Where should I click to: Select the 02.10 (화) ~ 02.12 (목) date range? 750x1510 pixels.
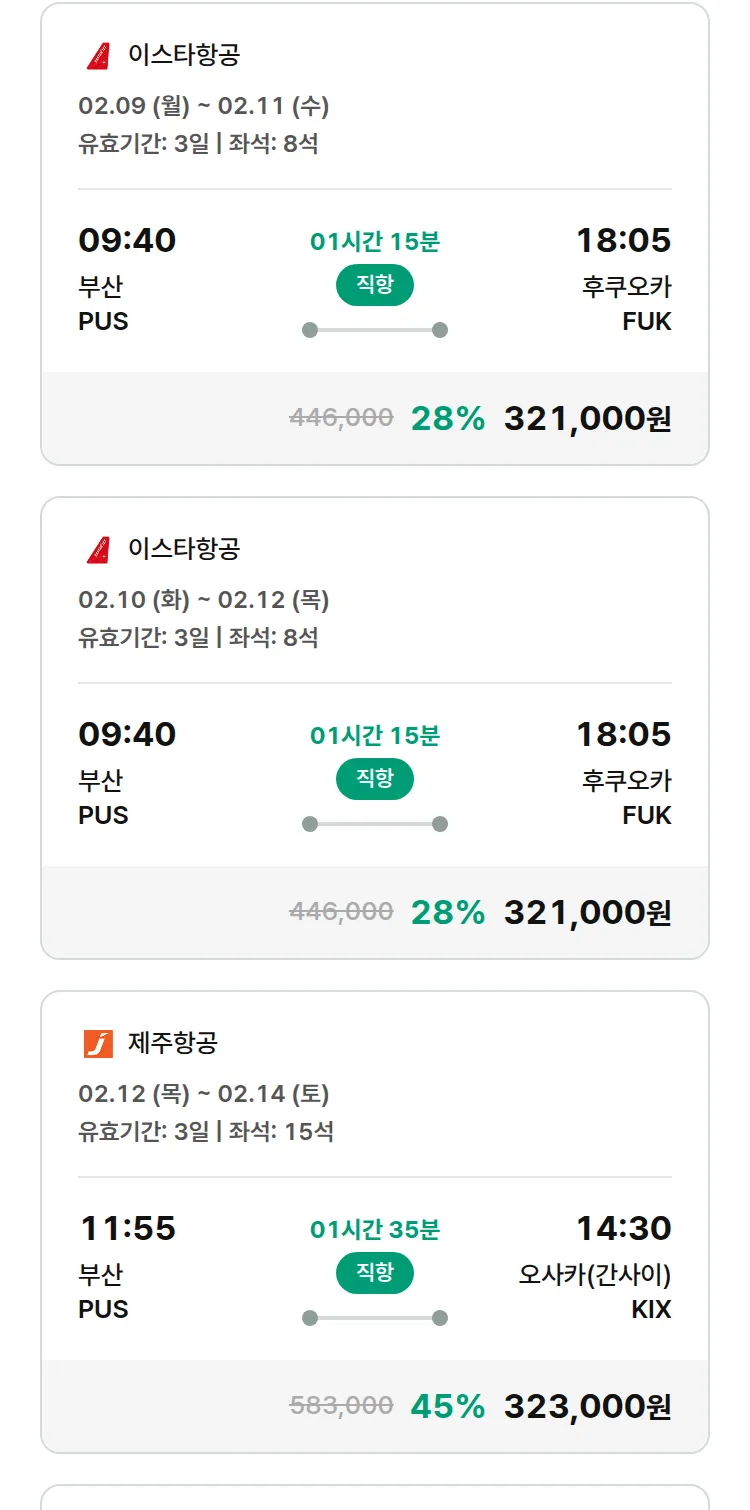click(204, 600)
